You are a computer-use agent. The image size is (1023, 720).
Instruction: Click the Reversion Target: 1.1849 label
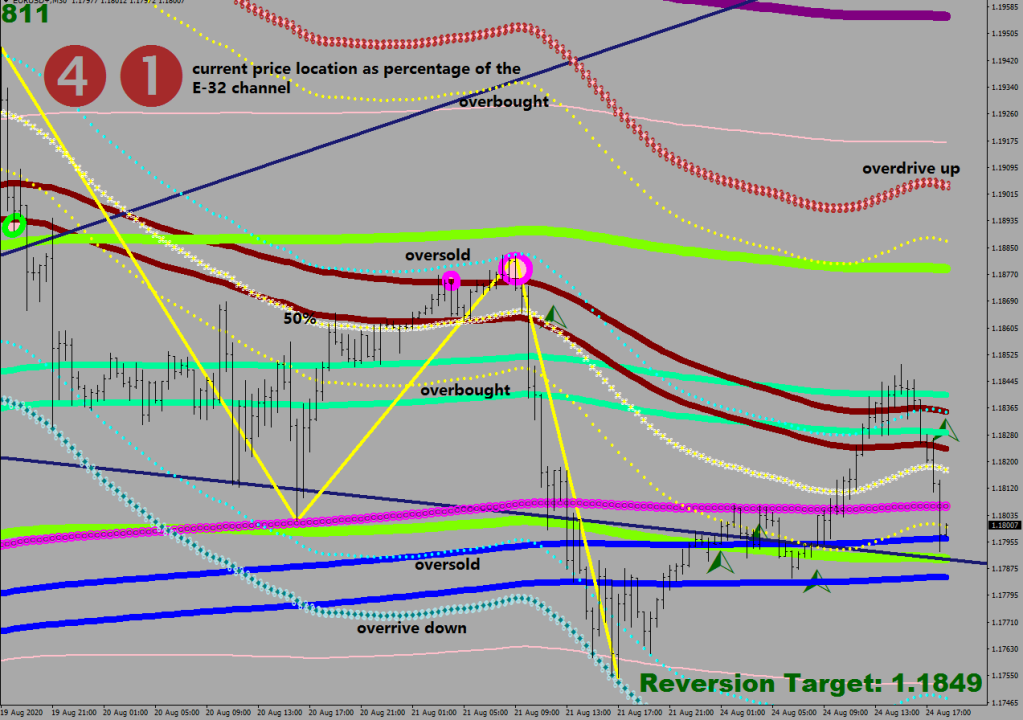[x=810, y=684]
